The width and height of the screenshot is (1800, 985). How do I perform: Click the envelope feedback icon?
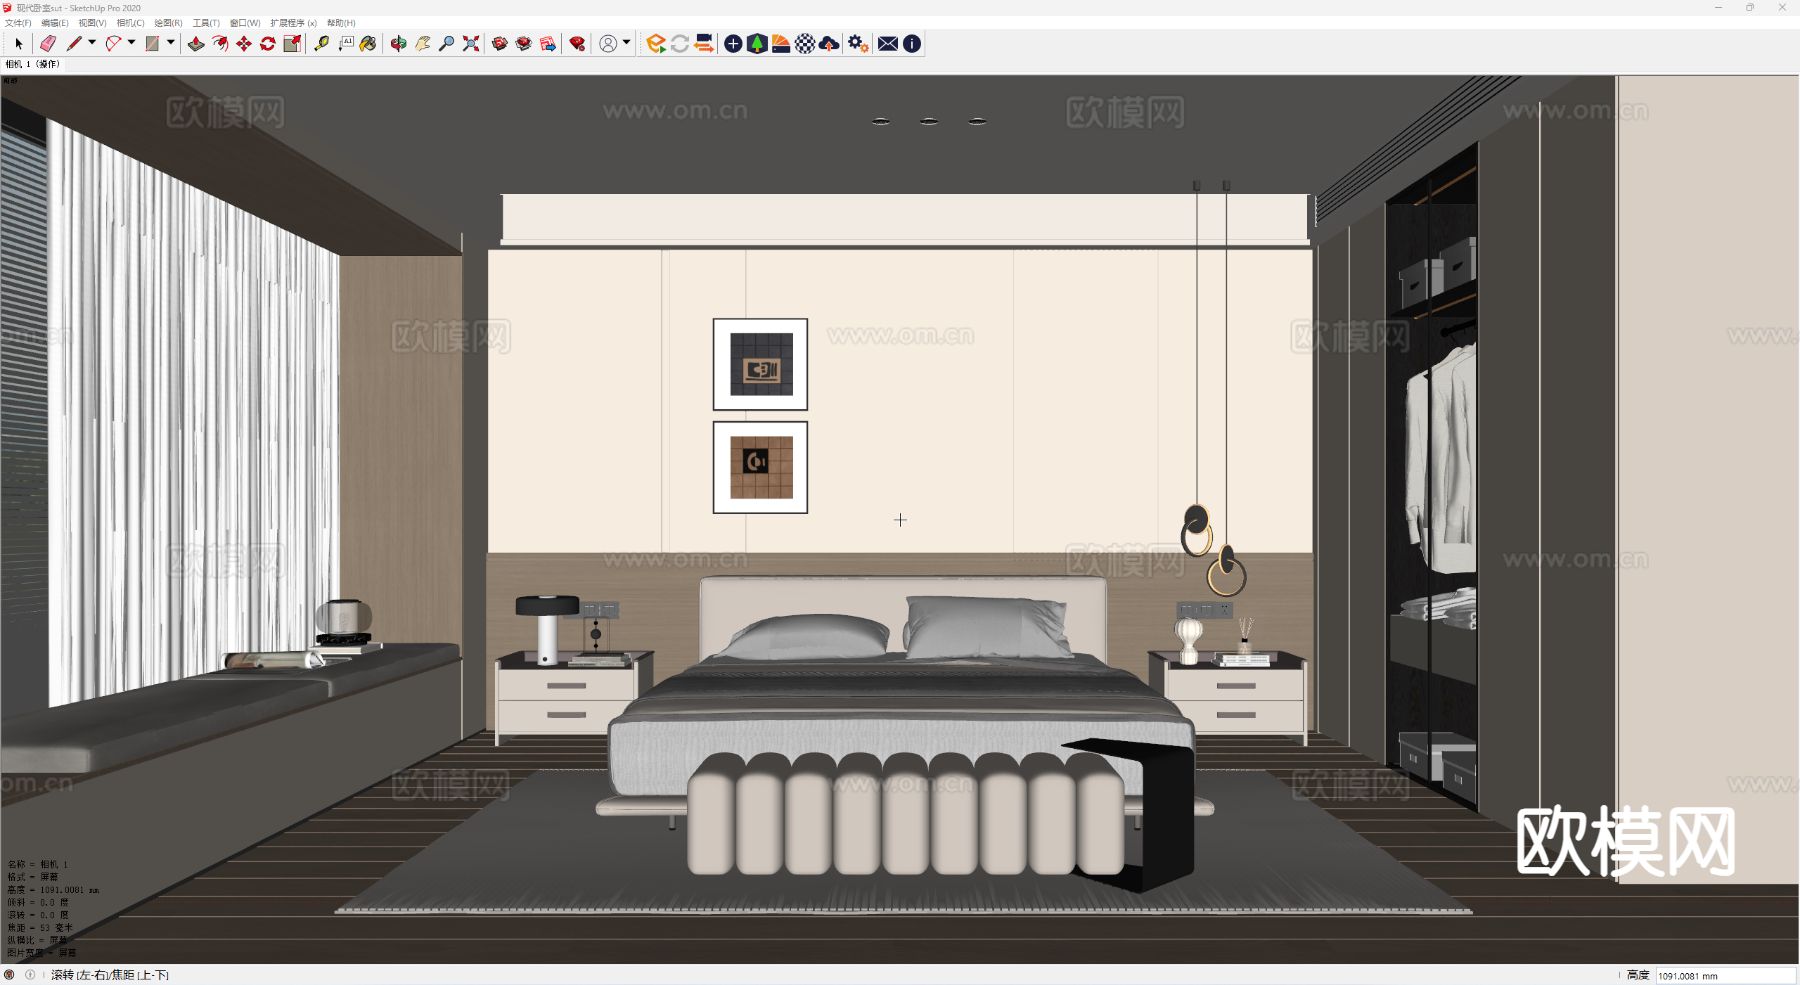888,43
